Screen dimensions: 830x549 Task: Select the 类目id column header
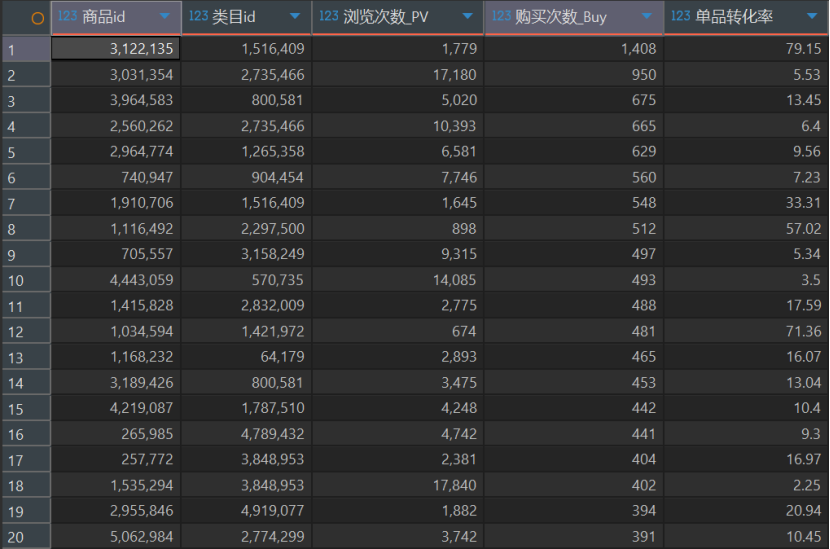(247, 17)
